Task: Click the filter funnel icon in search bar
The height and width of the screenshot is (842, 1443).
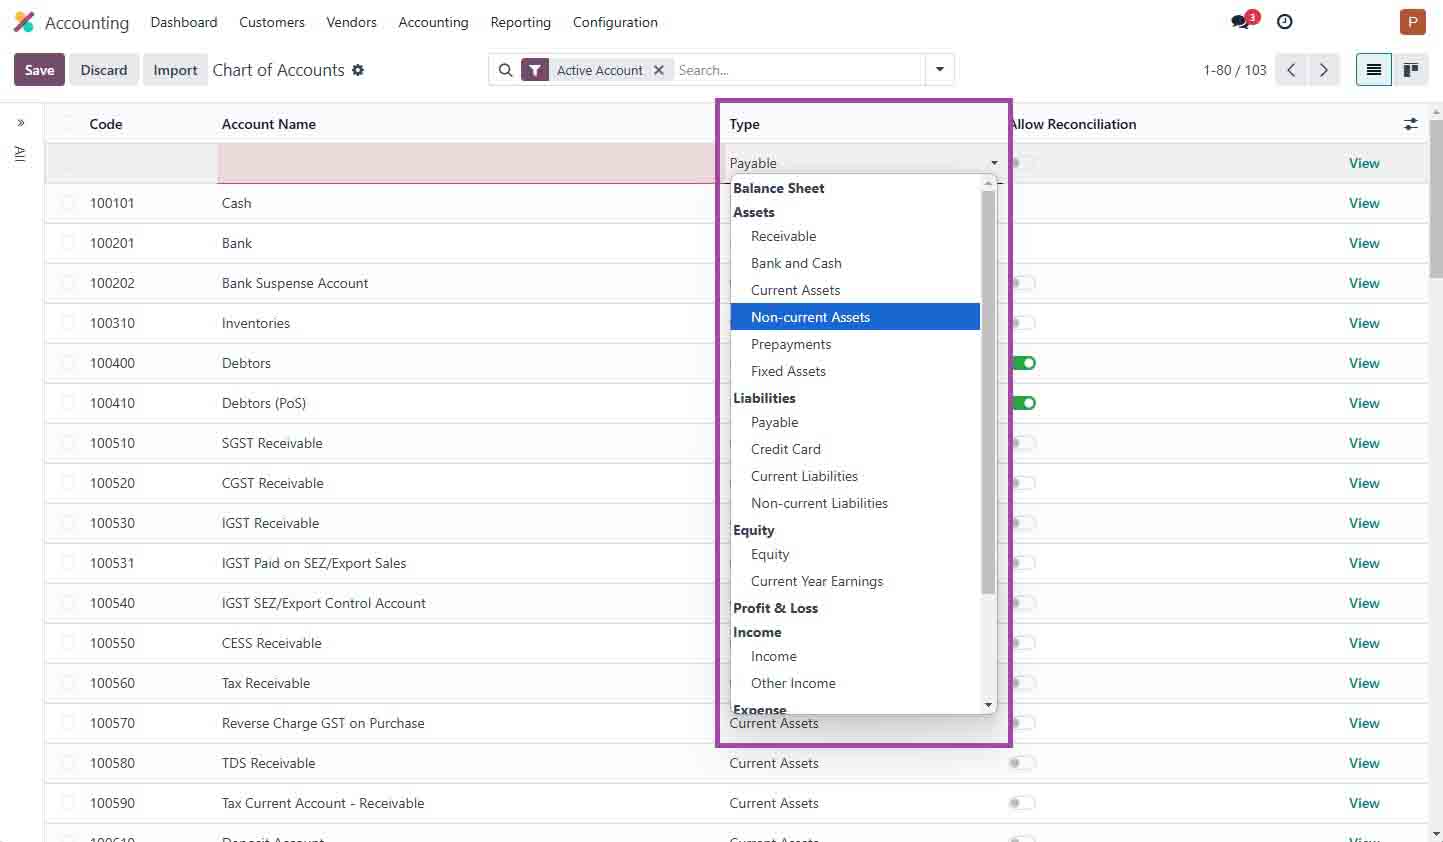Action: click(535, 70)
